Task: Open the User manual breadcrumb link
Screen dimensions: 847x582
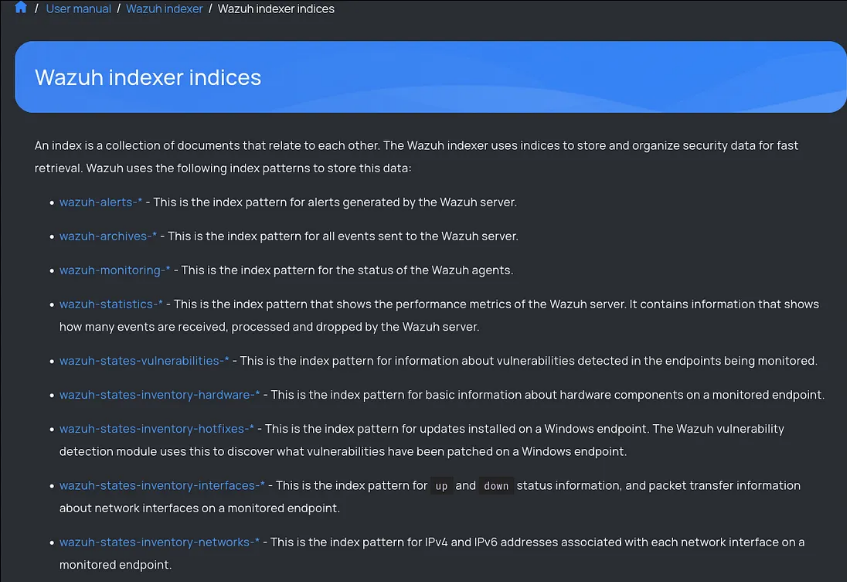Action: 78,9
